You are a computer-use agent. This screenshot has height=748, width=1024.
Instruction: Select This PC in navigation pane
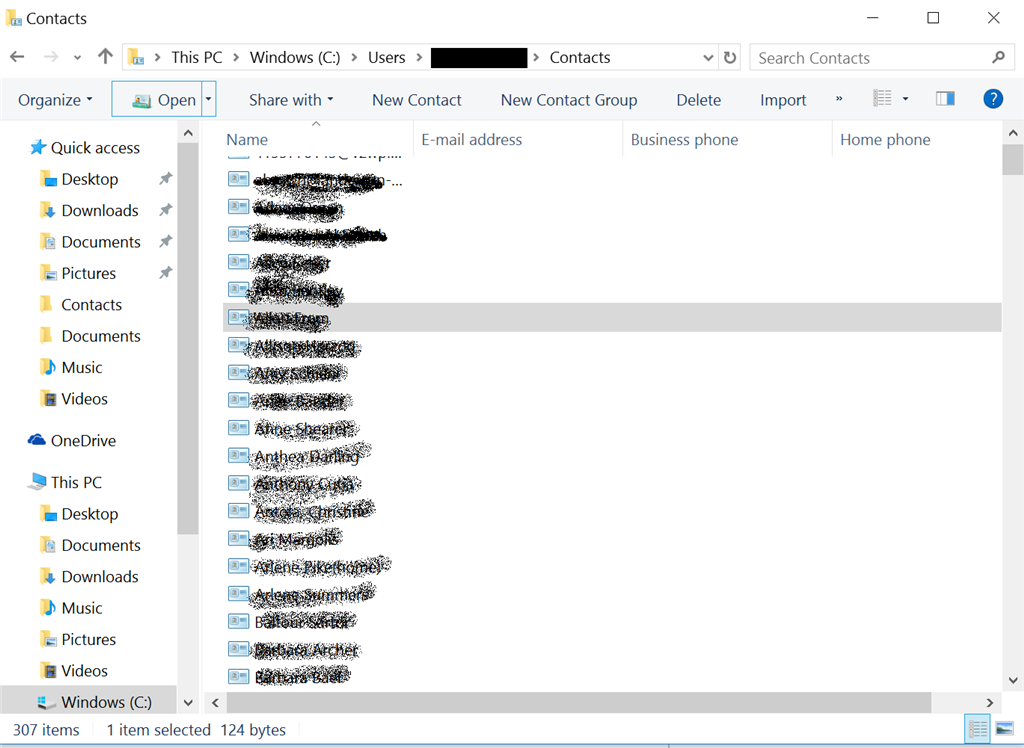click(76, 482)
